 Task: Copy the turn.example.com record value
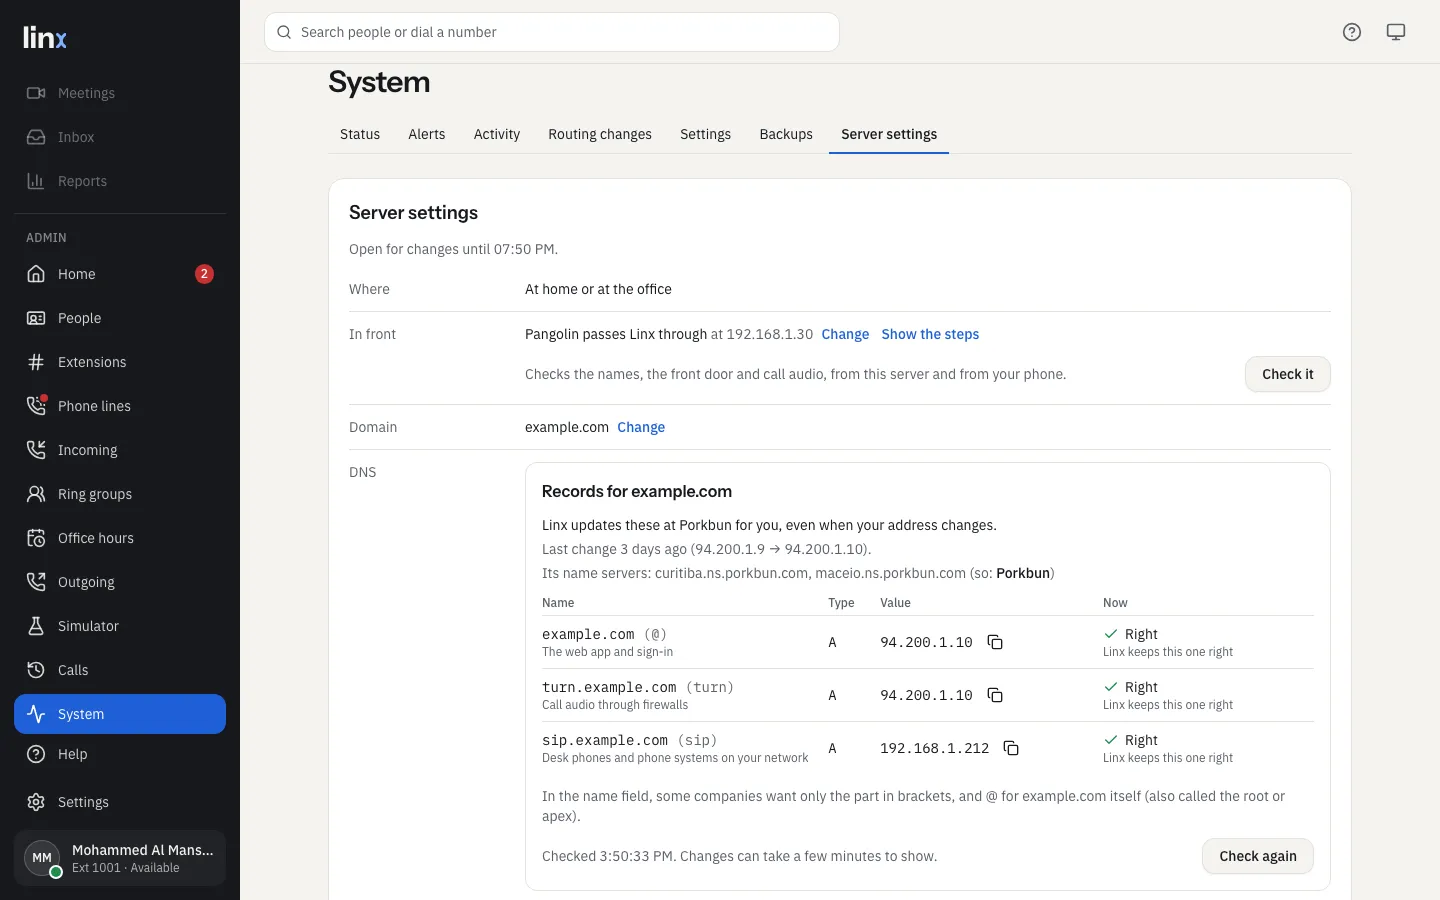995,695
